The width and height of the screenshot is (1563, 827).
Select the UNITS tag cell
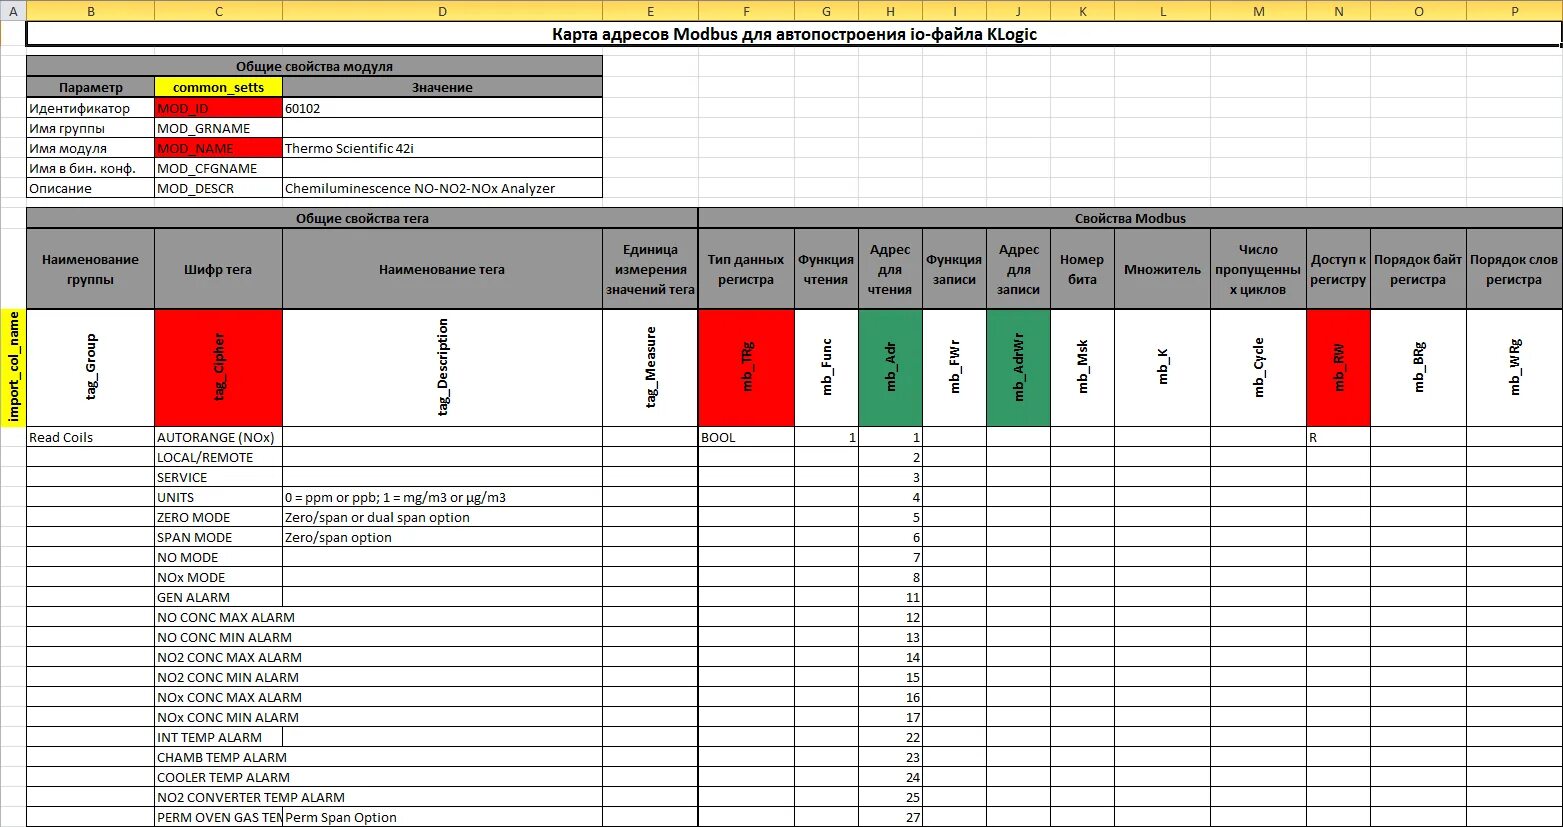(219, 498)
